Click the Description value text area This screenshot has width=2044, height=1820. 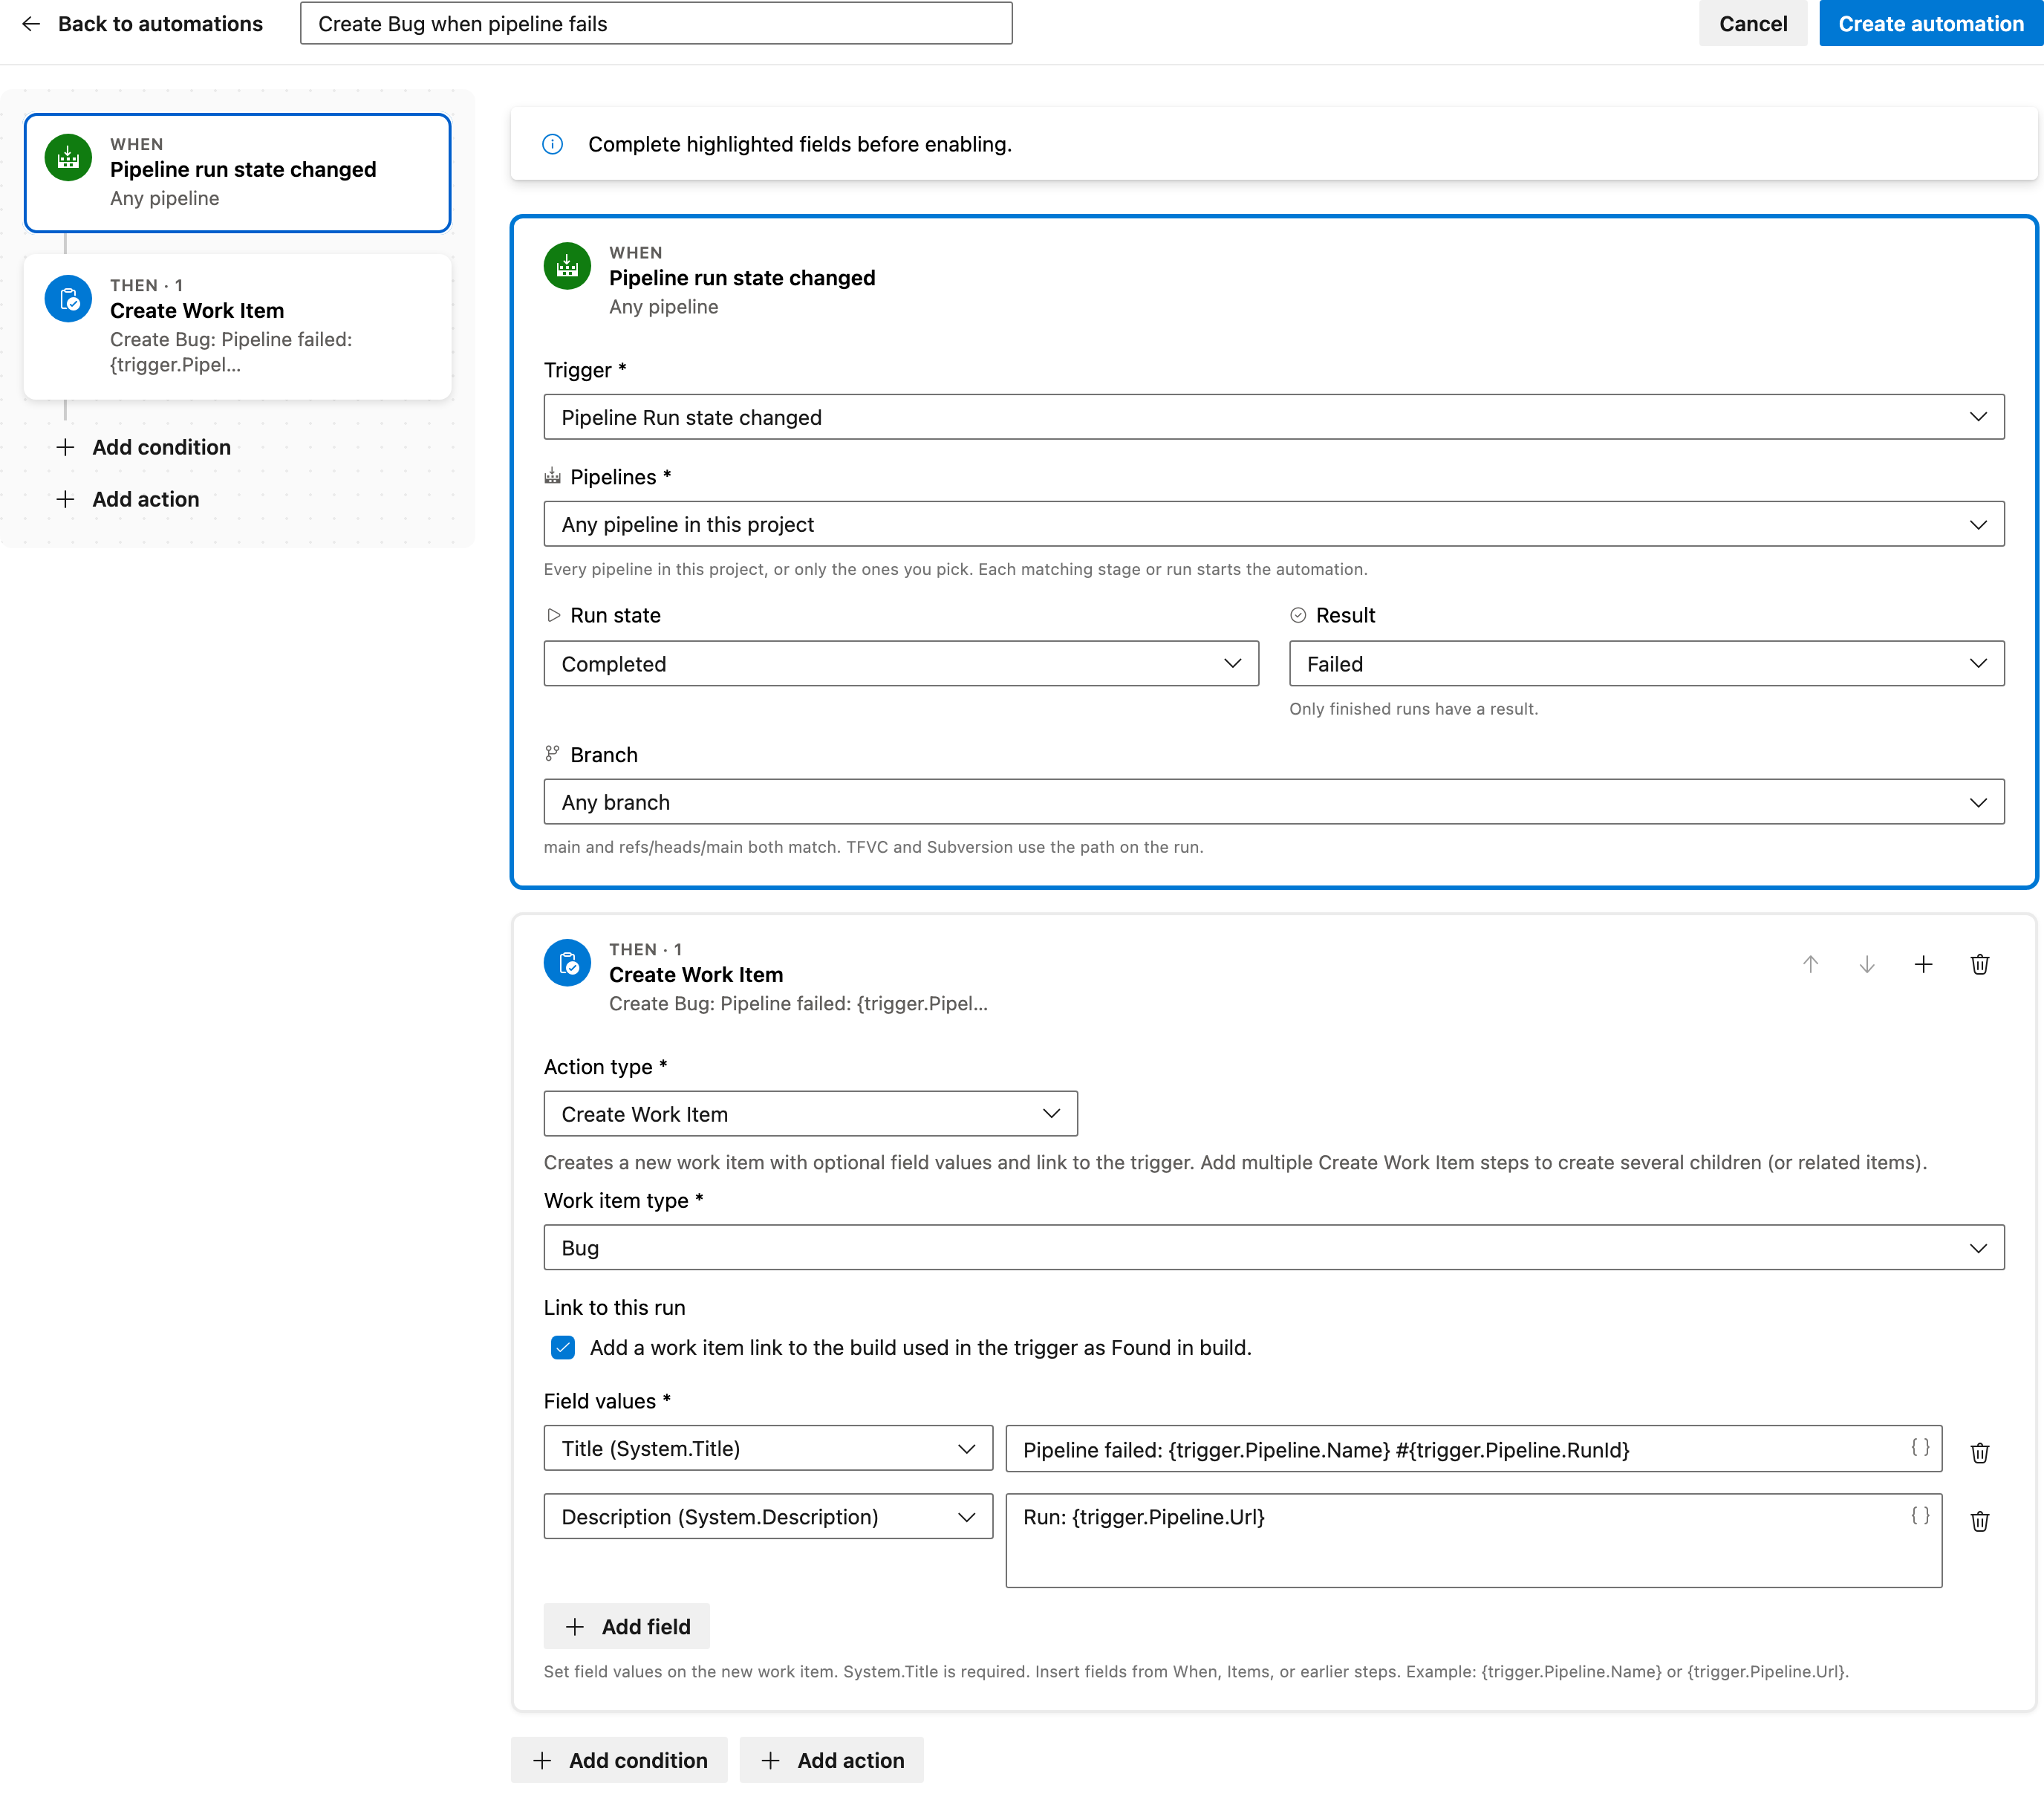click(1474, 1541)
